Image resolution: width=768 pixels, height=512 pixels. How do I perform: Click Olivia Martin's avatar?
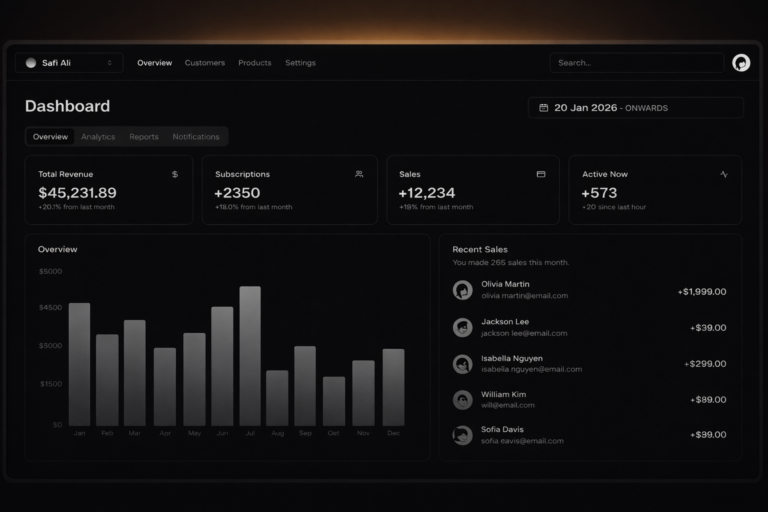coord(462,290)
